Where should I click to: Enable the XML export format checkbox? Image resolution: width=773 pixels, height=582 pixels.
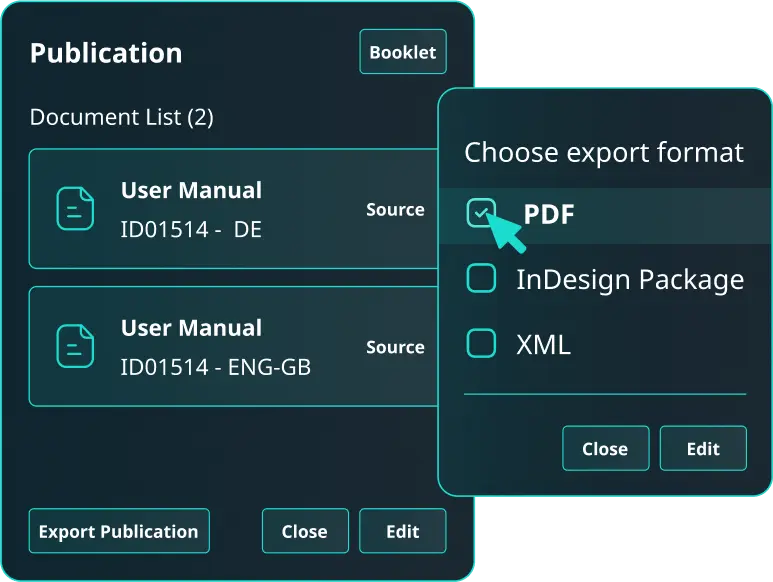click(481, 343)
